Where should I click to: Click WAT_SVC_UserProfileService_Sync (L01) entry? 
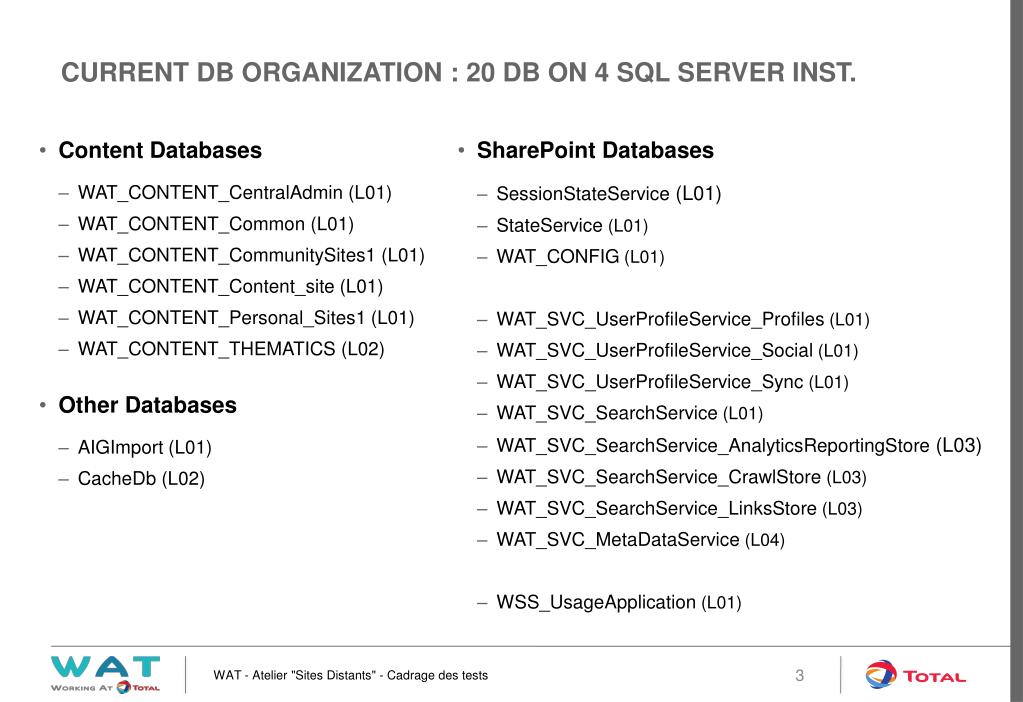click(x=673, y=382)
